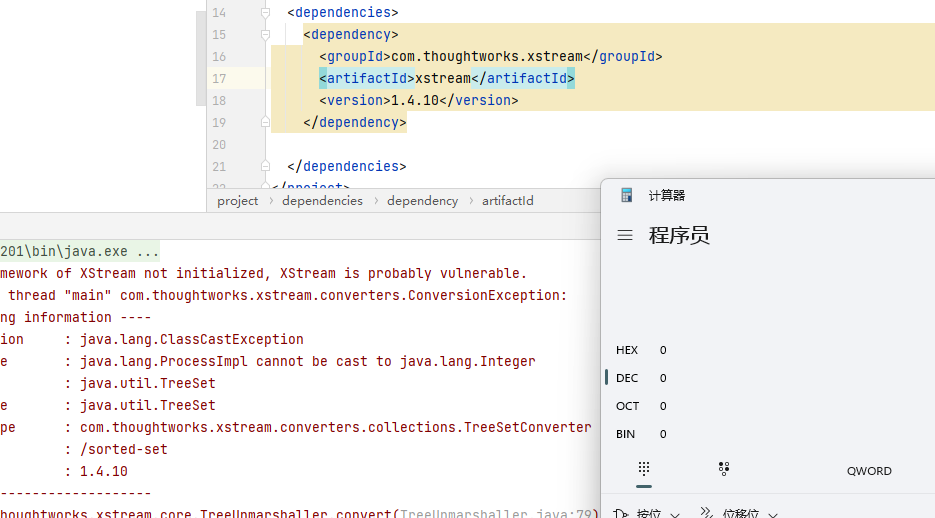
Task: Collapse the dependencies tag fold on line 14
Action: coord(266,13)
